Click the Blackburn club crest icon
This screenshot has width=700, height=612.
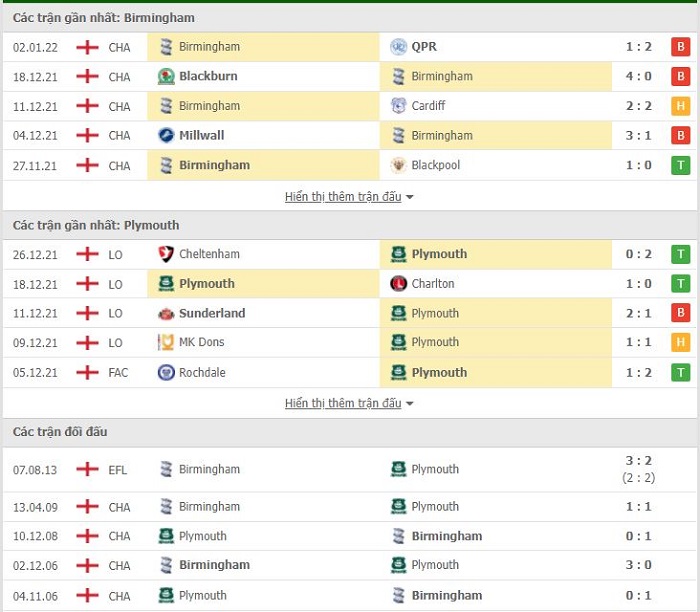tap(166, 76)
